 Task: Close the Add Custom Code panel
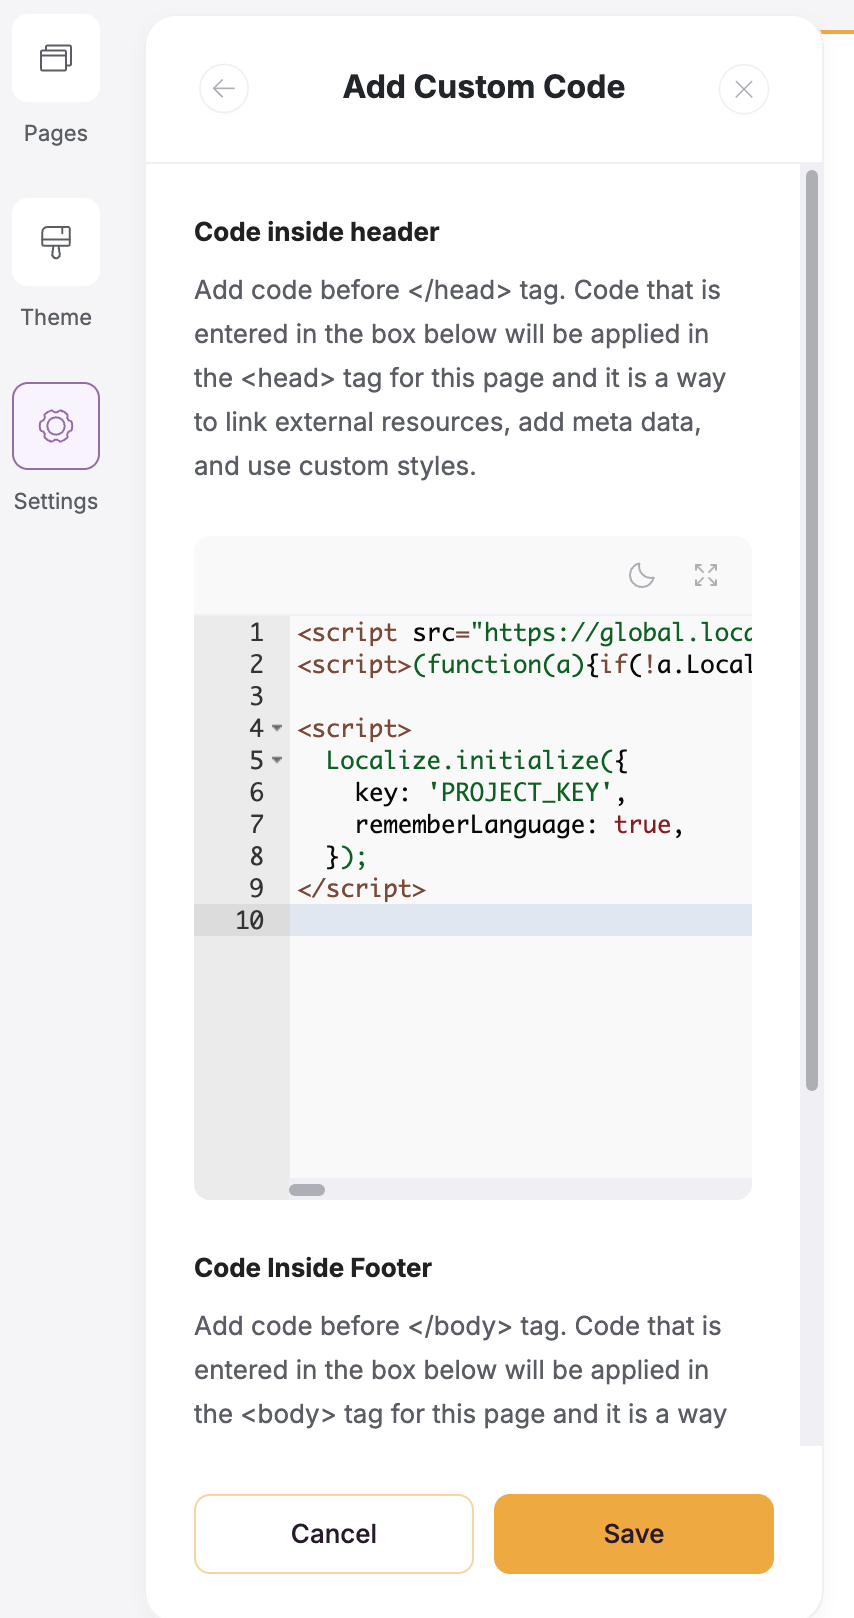click(744, 89)
